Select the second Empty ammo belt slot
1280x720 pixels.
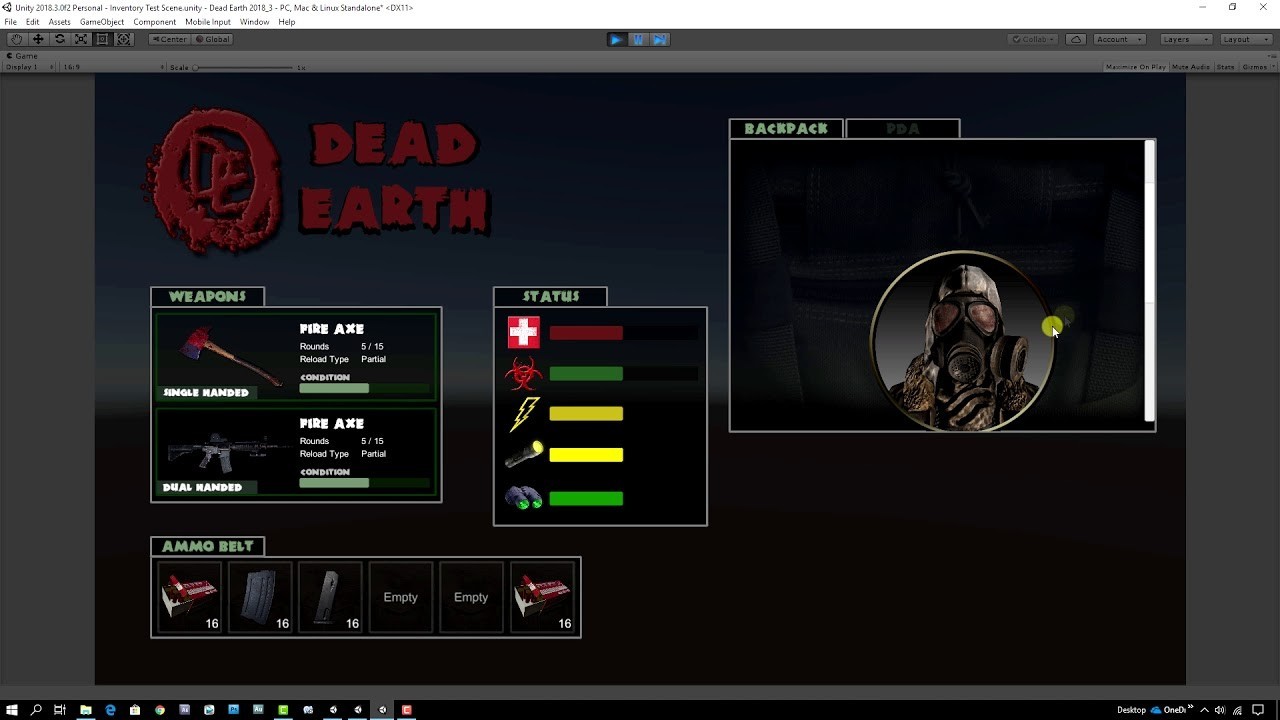tap(471, 597)
